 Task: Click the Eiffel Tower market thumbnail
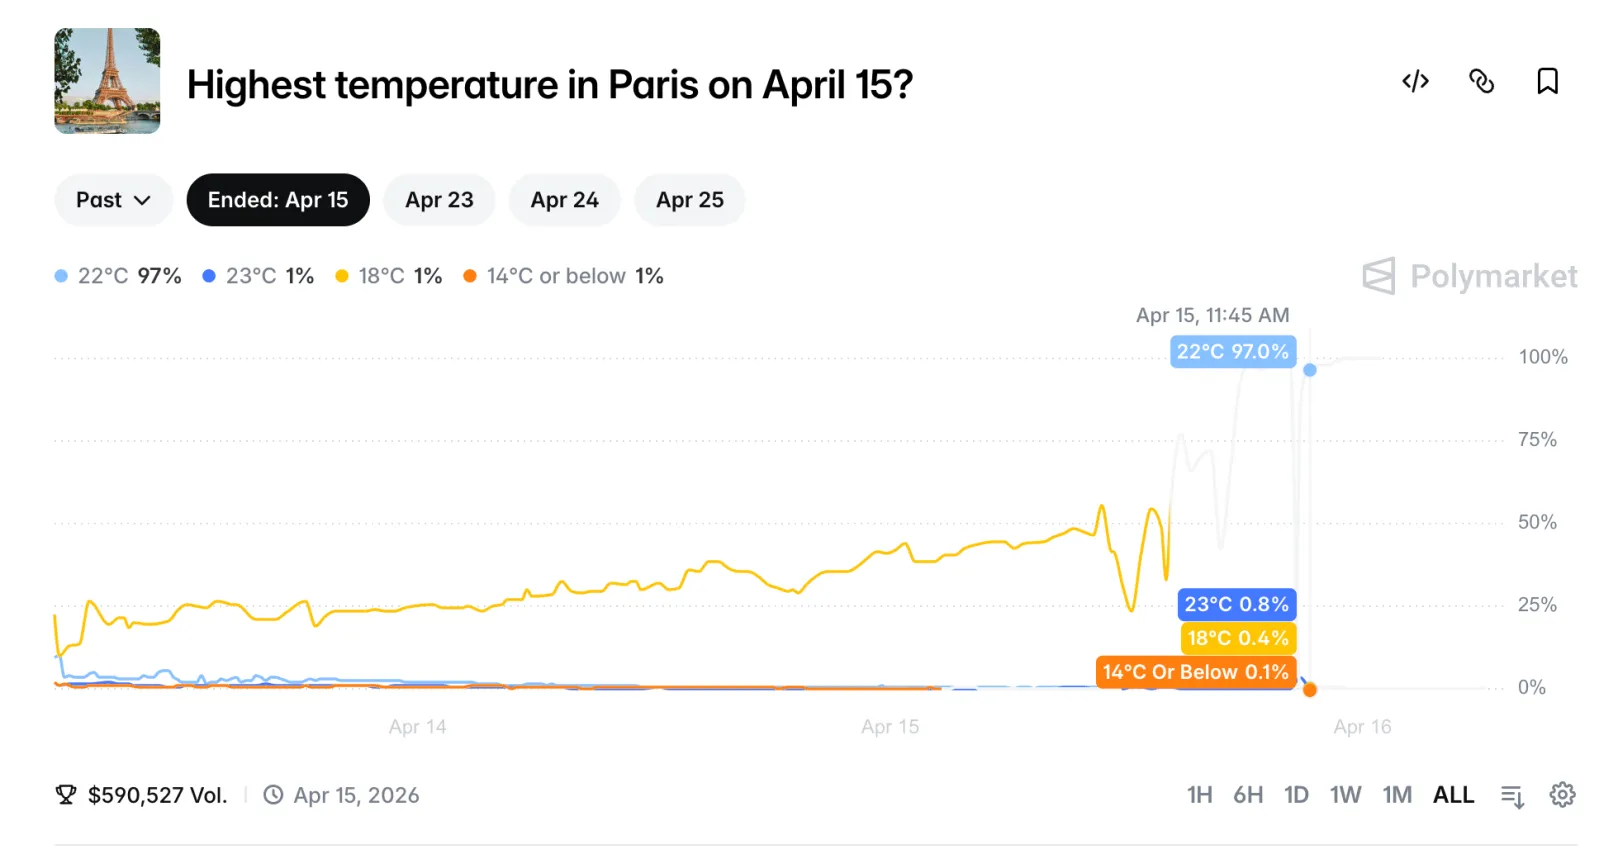click(x=107, y=81)
